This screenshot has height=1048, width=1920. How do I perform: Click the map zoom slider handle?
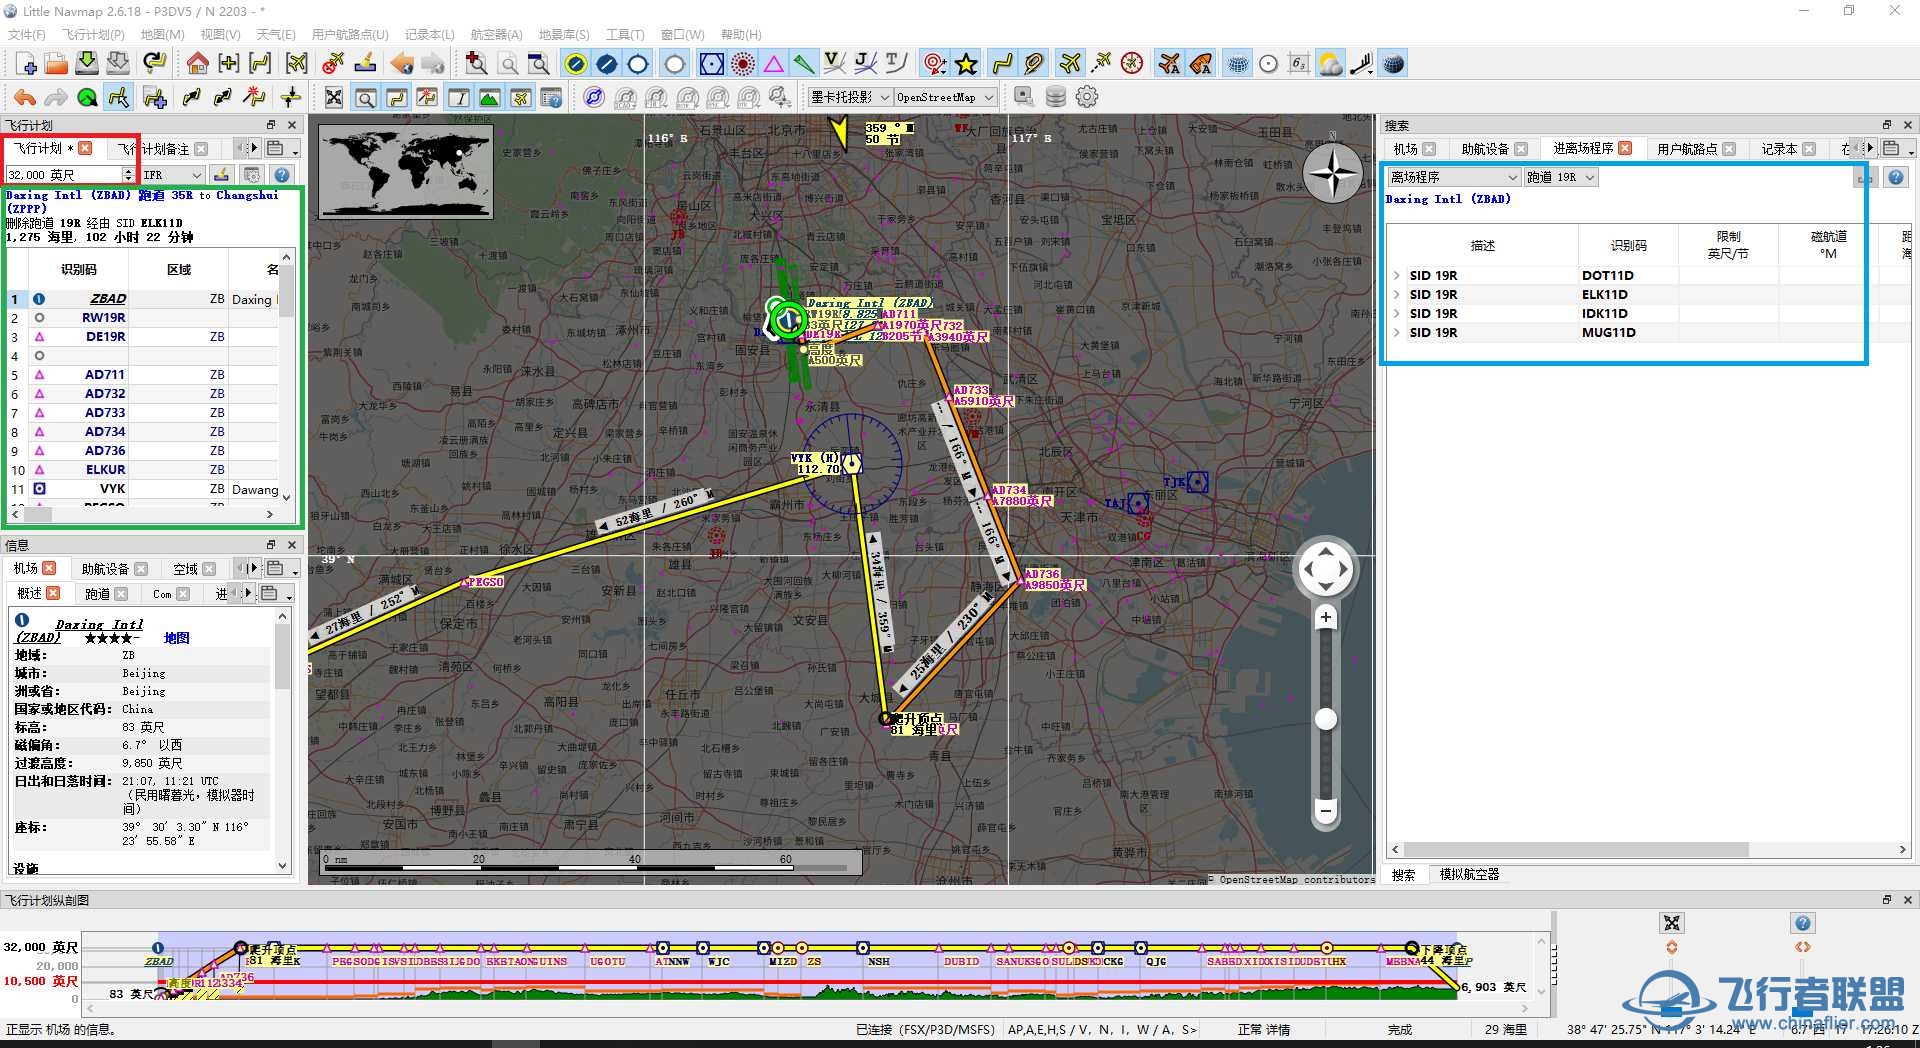tap(1326, 719)
